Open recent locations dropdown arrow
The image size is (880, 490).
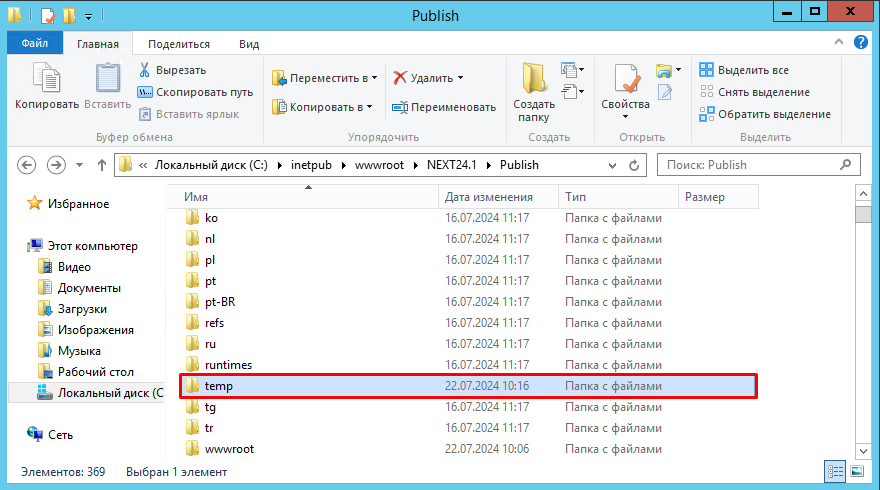(79, 165)
